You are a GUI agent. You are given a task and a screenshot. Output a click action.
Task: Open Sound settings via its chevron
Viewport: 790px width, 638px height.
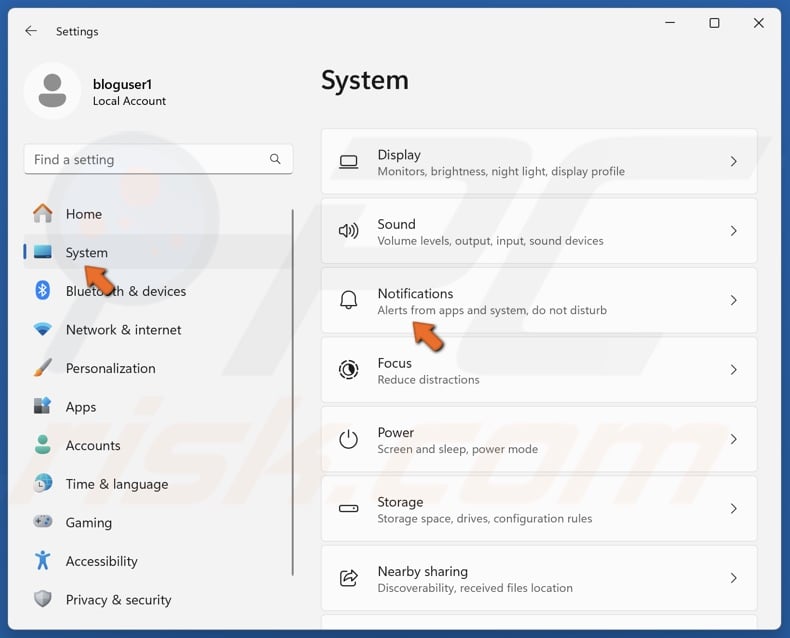(x=734, y=231)
